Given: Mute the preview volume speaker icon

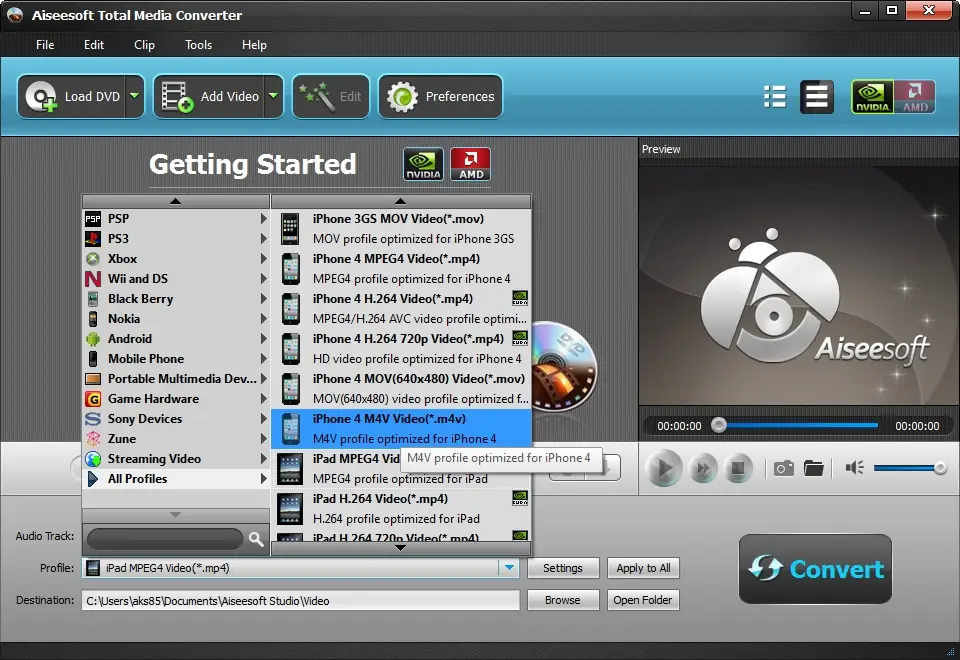Looking at the screenshot, I should pyautogui.click(x=855, y=468).
